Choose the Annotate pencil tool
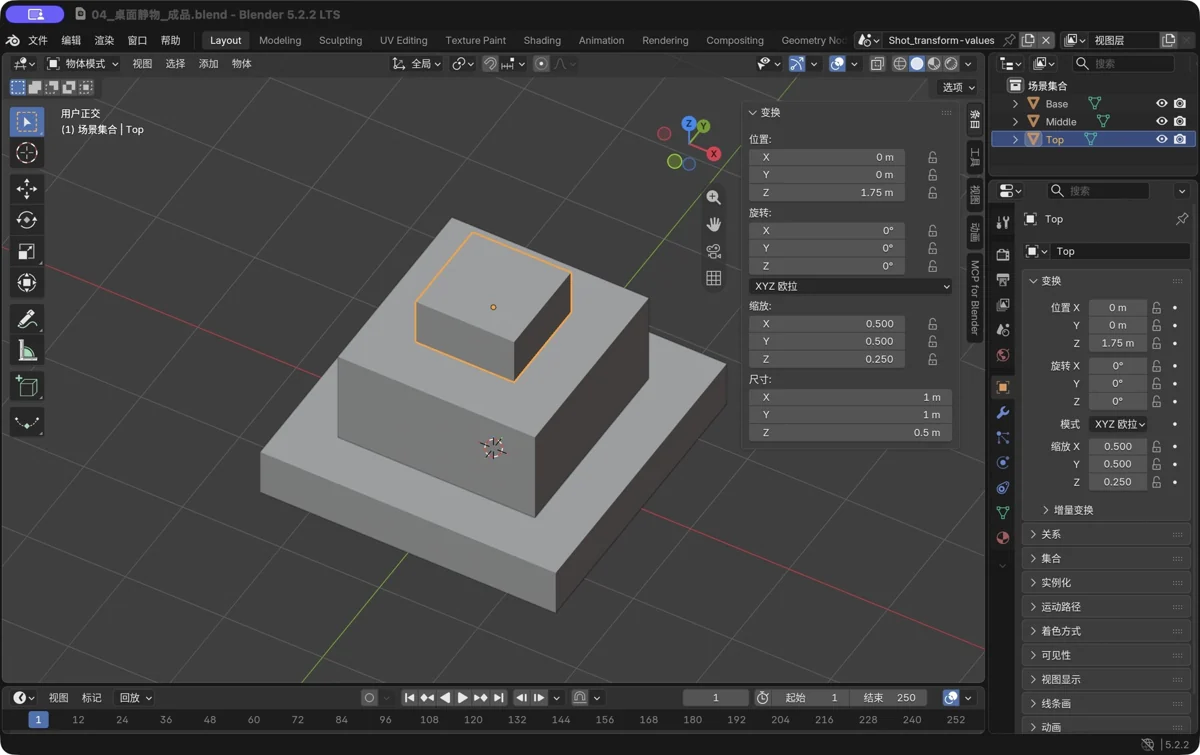The image size is (1200, 755). [x=27, y=319]
